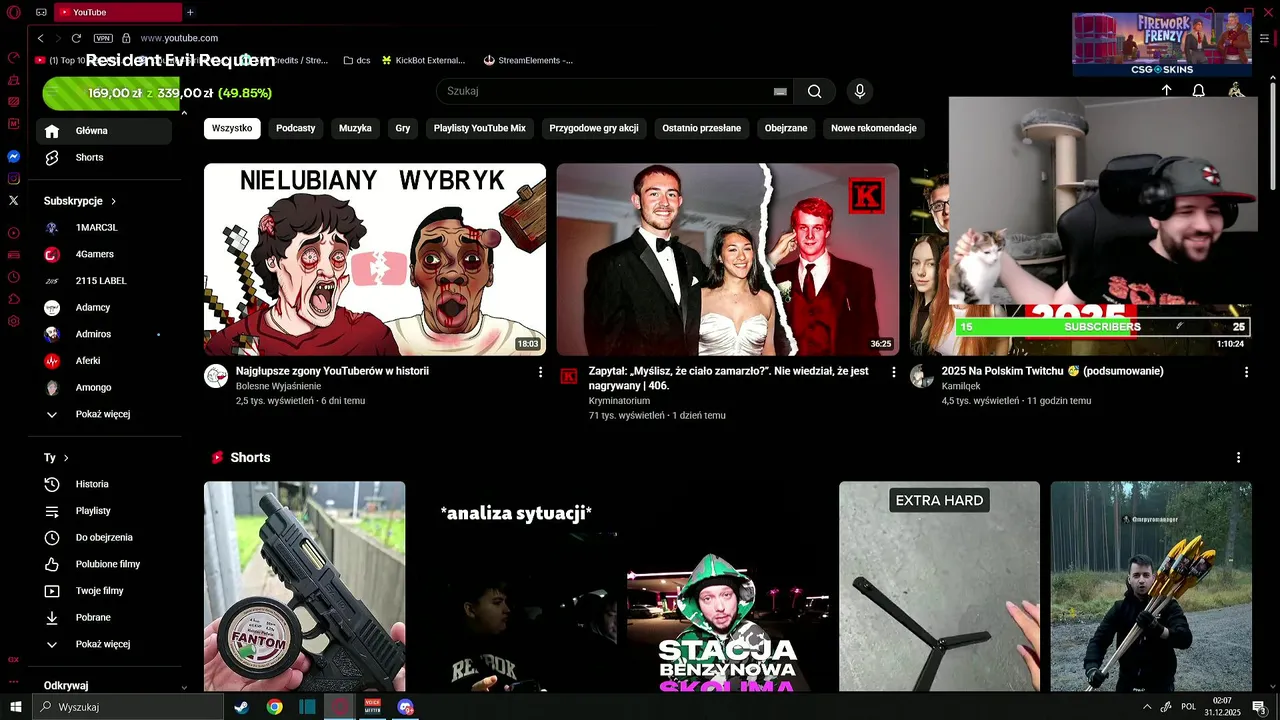The width and height of the screenshot is (1280, 720).
Task: Open the Kryminatorium channel avatar icon
Action: click(569, 376)
